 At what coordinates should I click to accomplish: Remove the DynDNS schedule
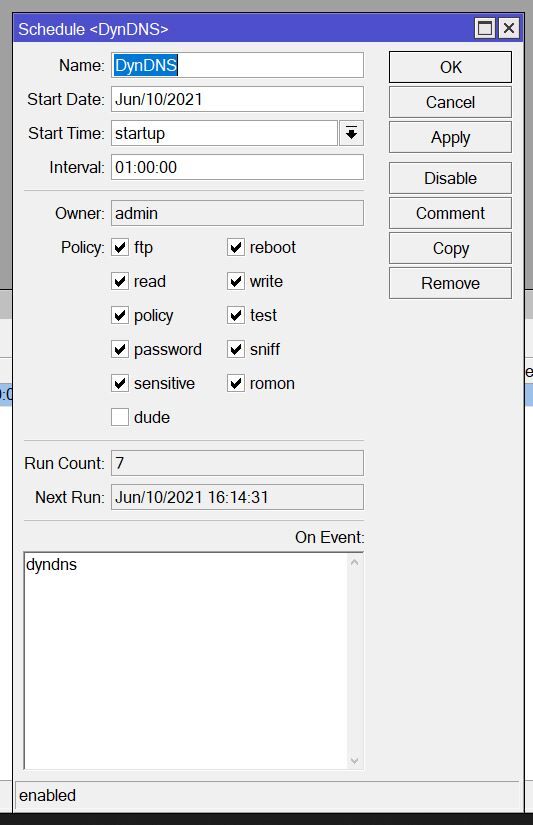coord(450,283)
